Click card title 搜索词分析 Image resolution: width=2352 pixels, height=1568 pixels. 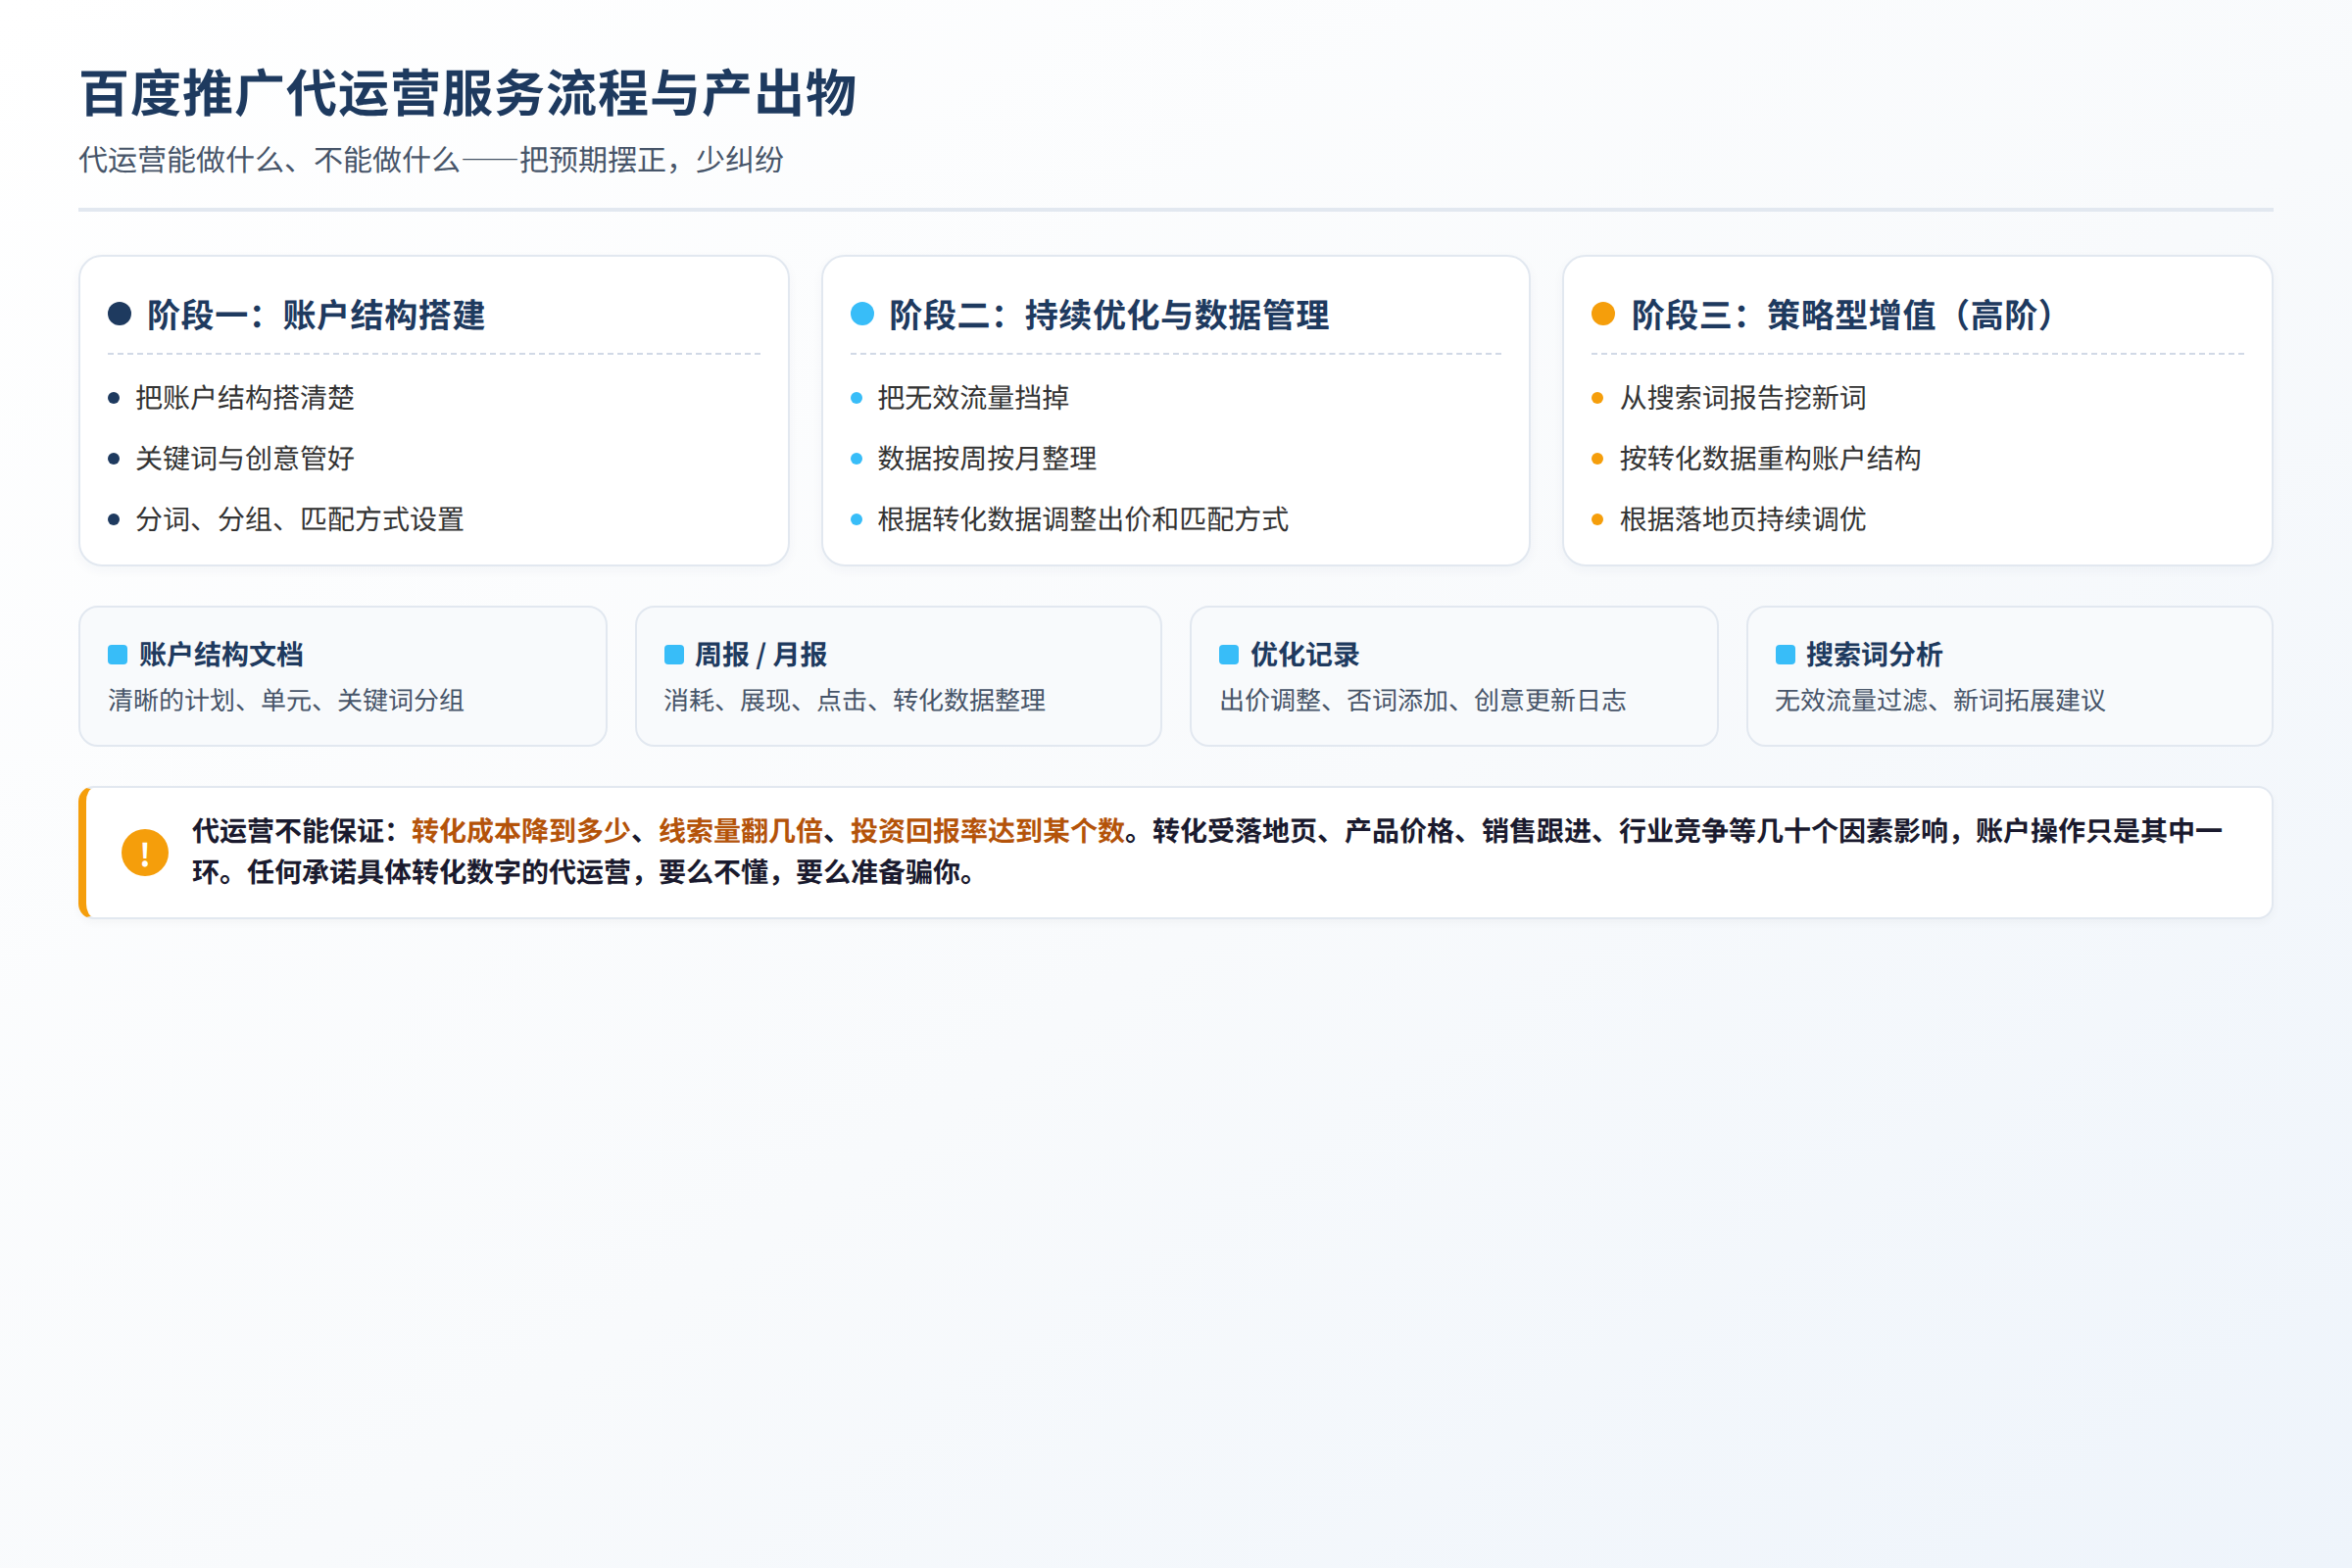pyautogui.click(x=1874, y=655)
